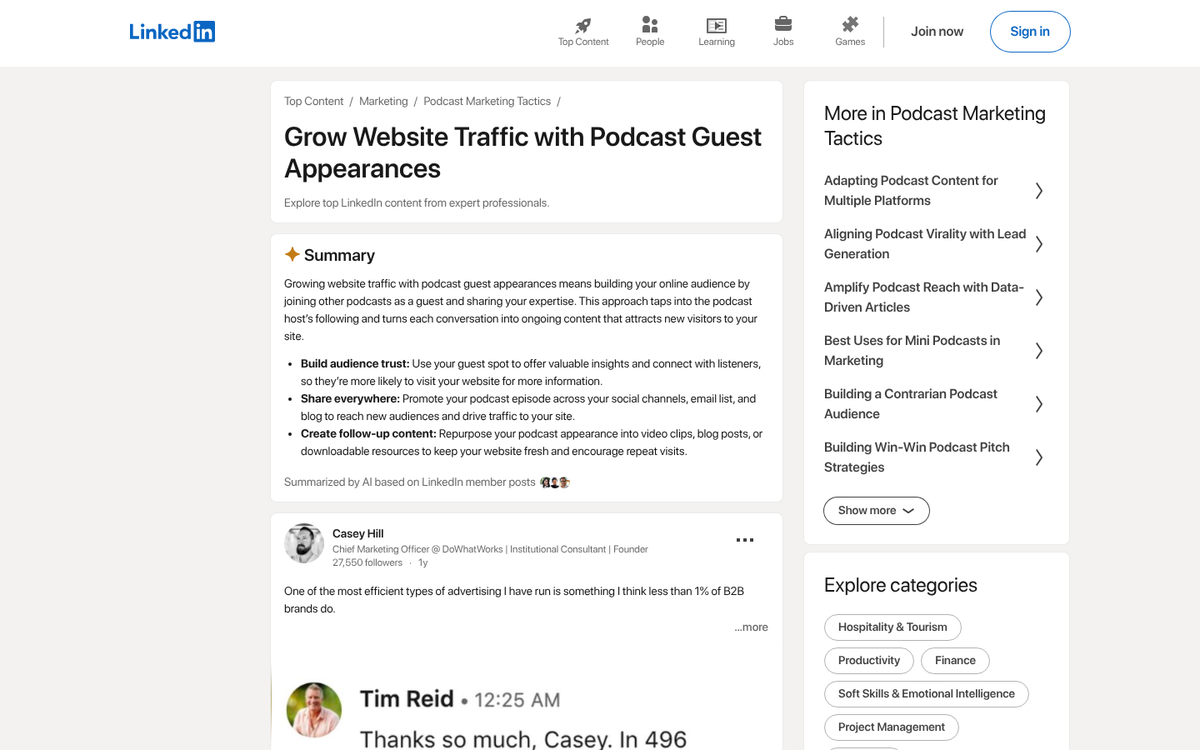Open the three-dot menu on Casey Hill's post
This screenshot has width=1200, height=750.
point(745,540)
